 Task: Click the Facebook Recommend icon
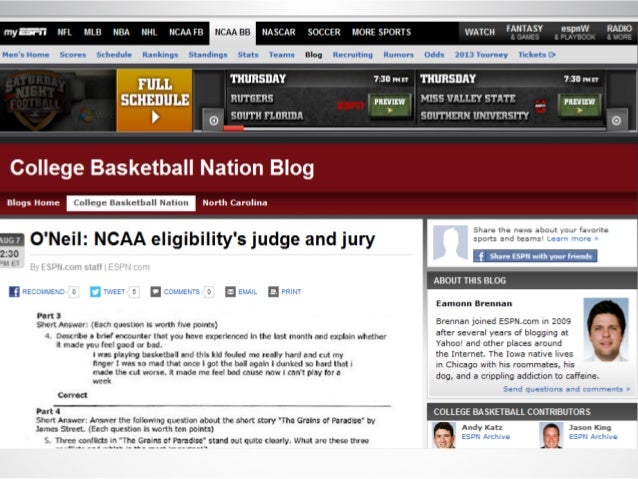point(14,291)
